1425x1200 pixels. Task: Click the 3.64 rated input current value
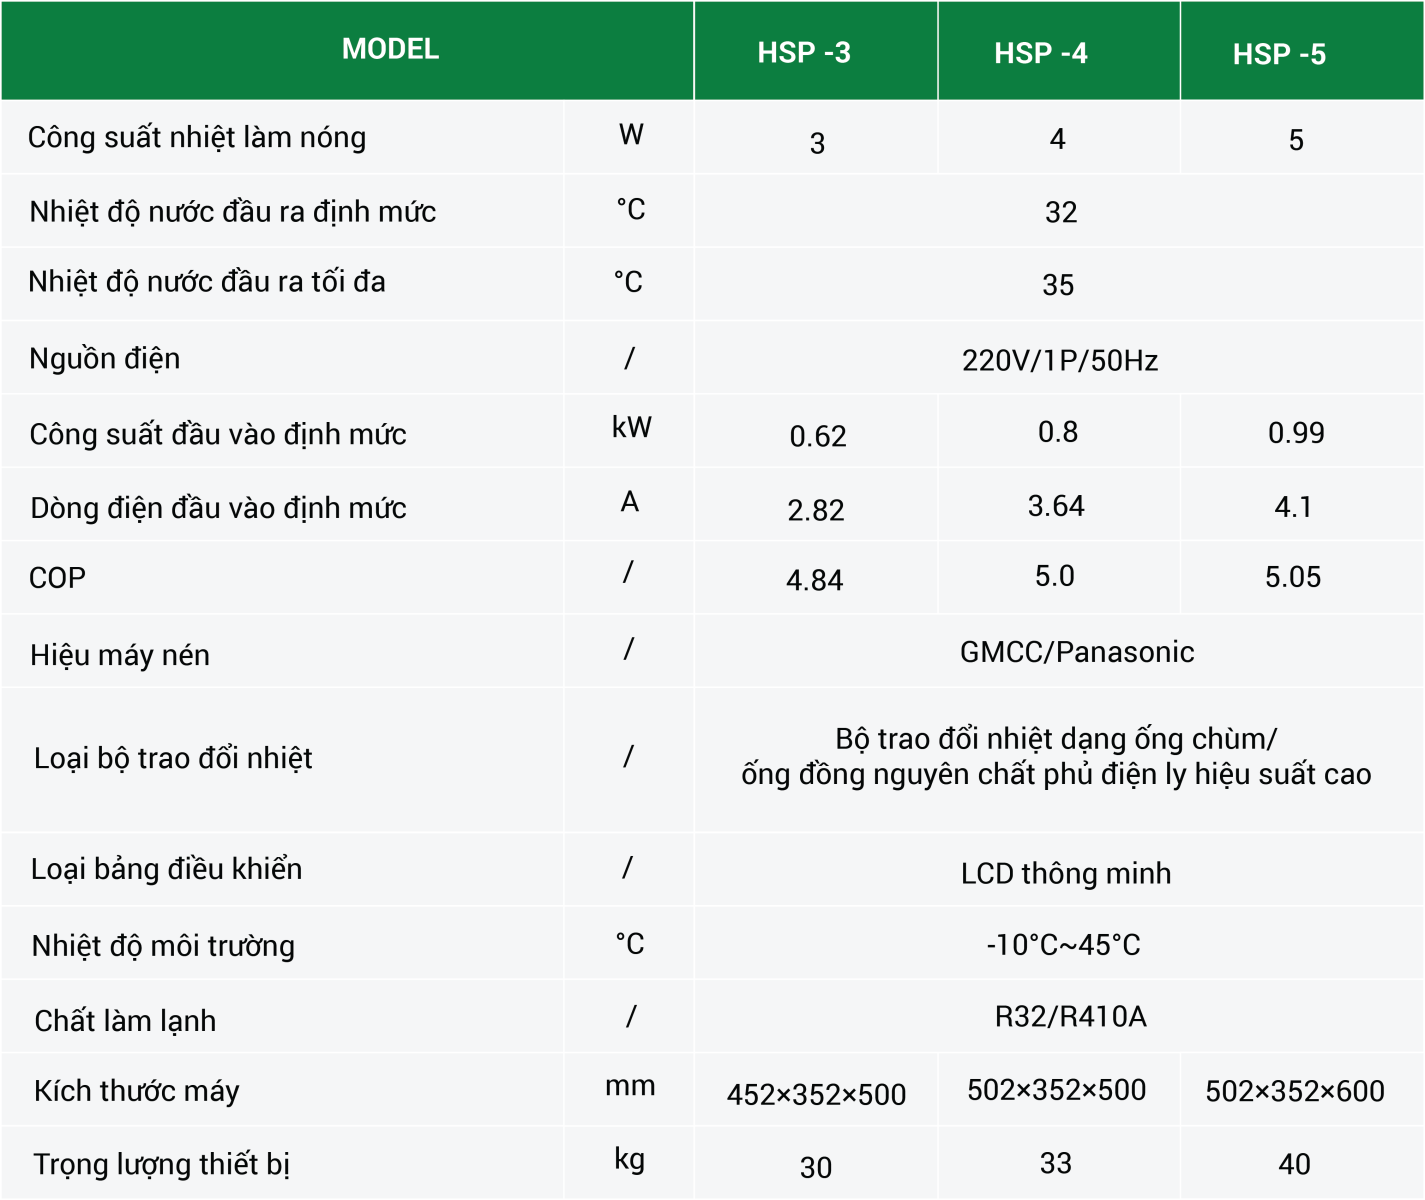coord(1056,506)
